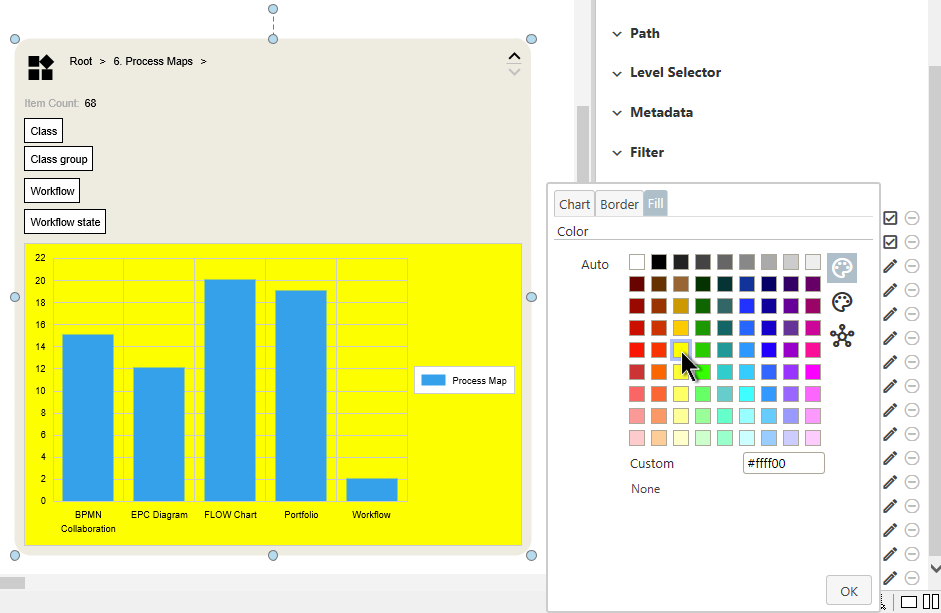Click the Workflow state button

[x=65, y=222]
